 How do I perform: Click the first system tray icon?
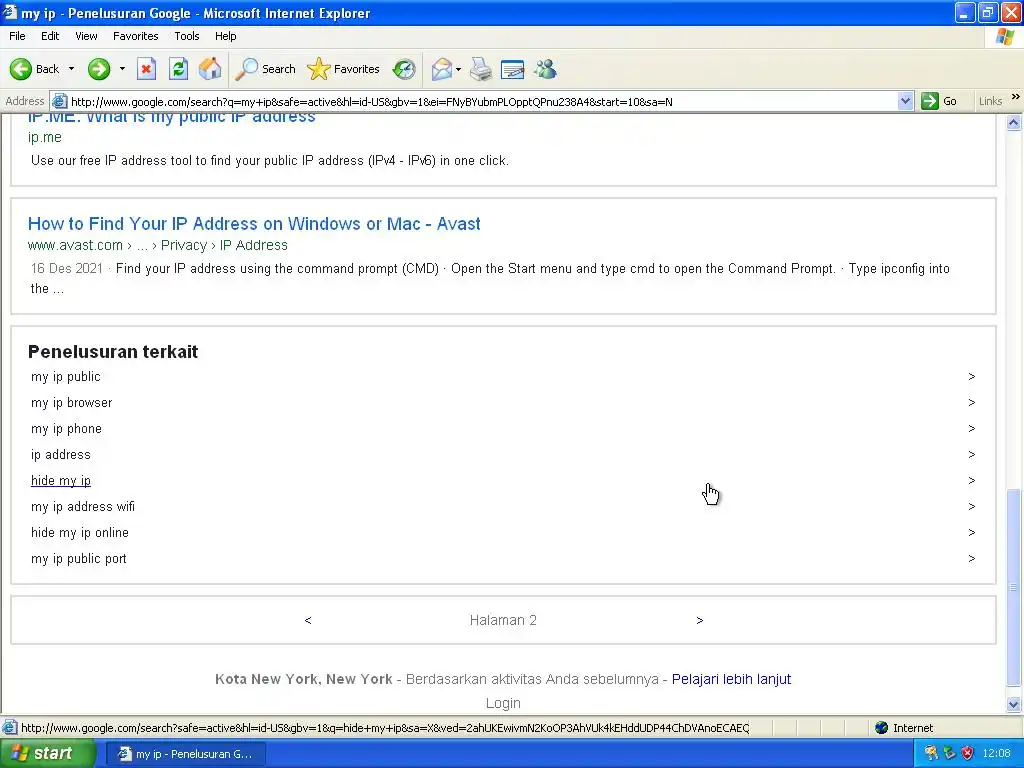click(931, 754)
